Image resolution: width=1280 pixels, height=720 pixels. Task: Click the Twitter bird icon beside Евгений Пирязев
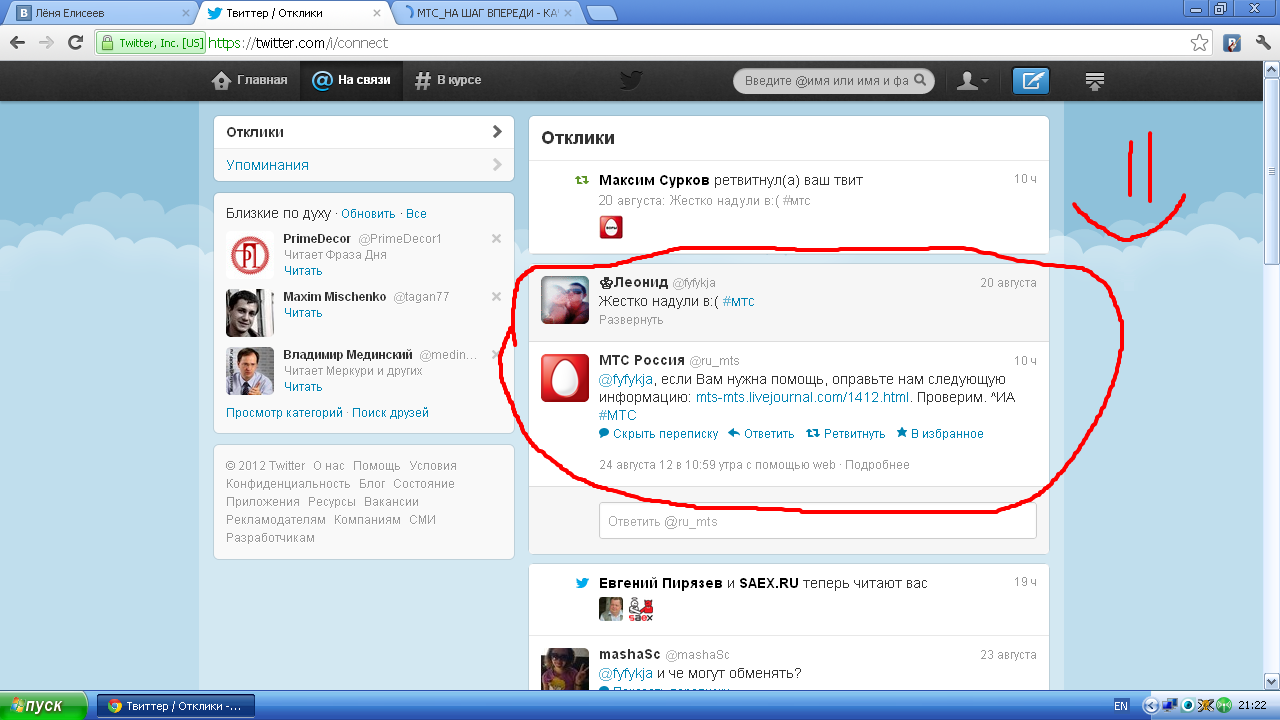tap(582, 583)
